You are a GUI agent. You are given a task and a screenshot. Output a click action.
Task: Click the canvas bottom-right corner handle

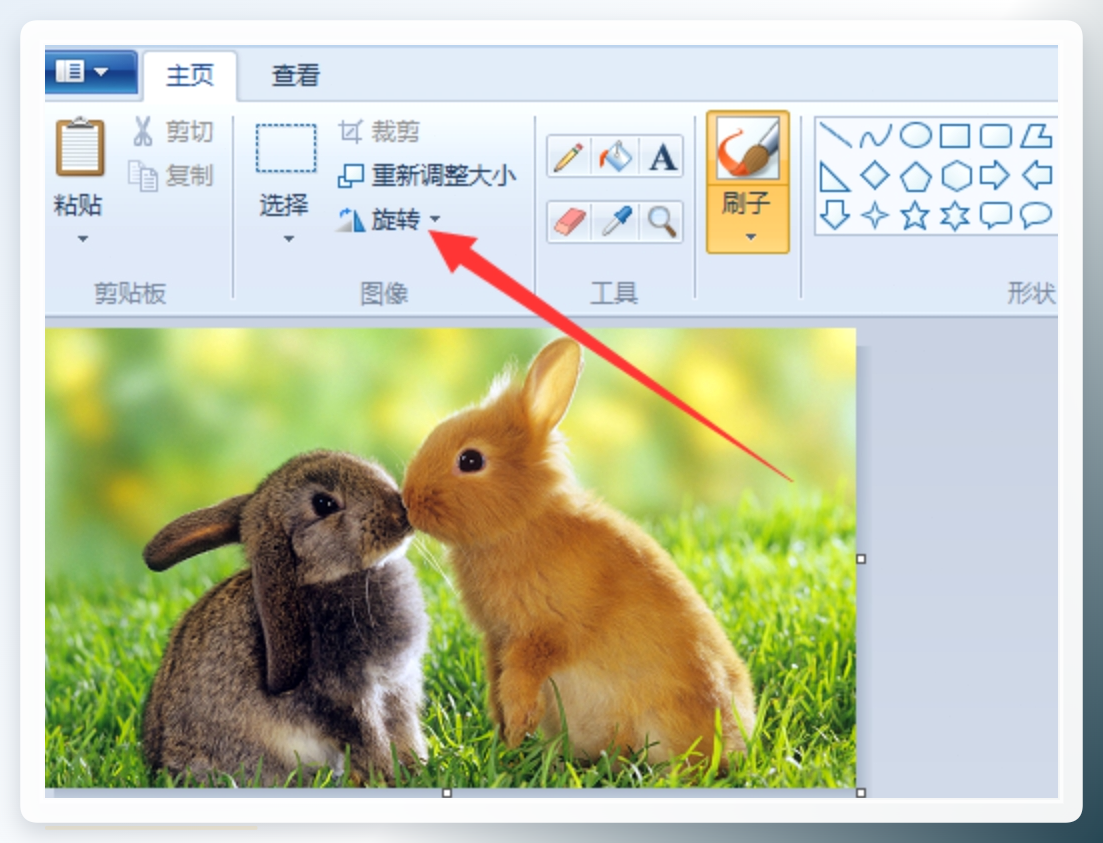[x=861, y=793]
